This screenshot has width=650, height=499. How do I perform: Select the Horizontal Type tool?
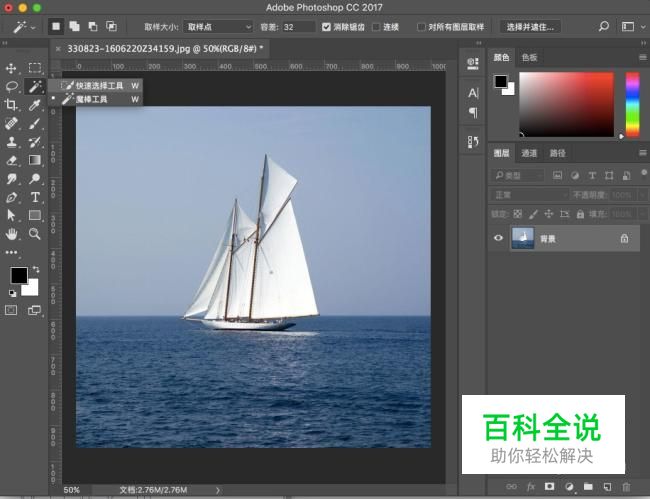click(x=35, y=197)
